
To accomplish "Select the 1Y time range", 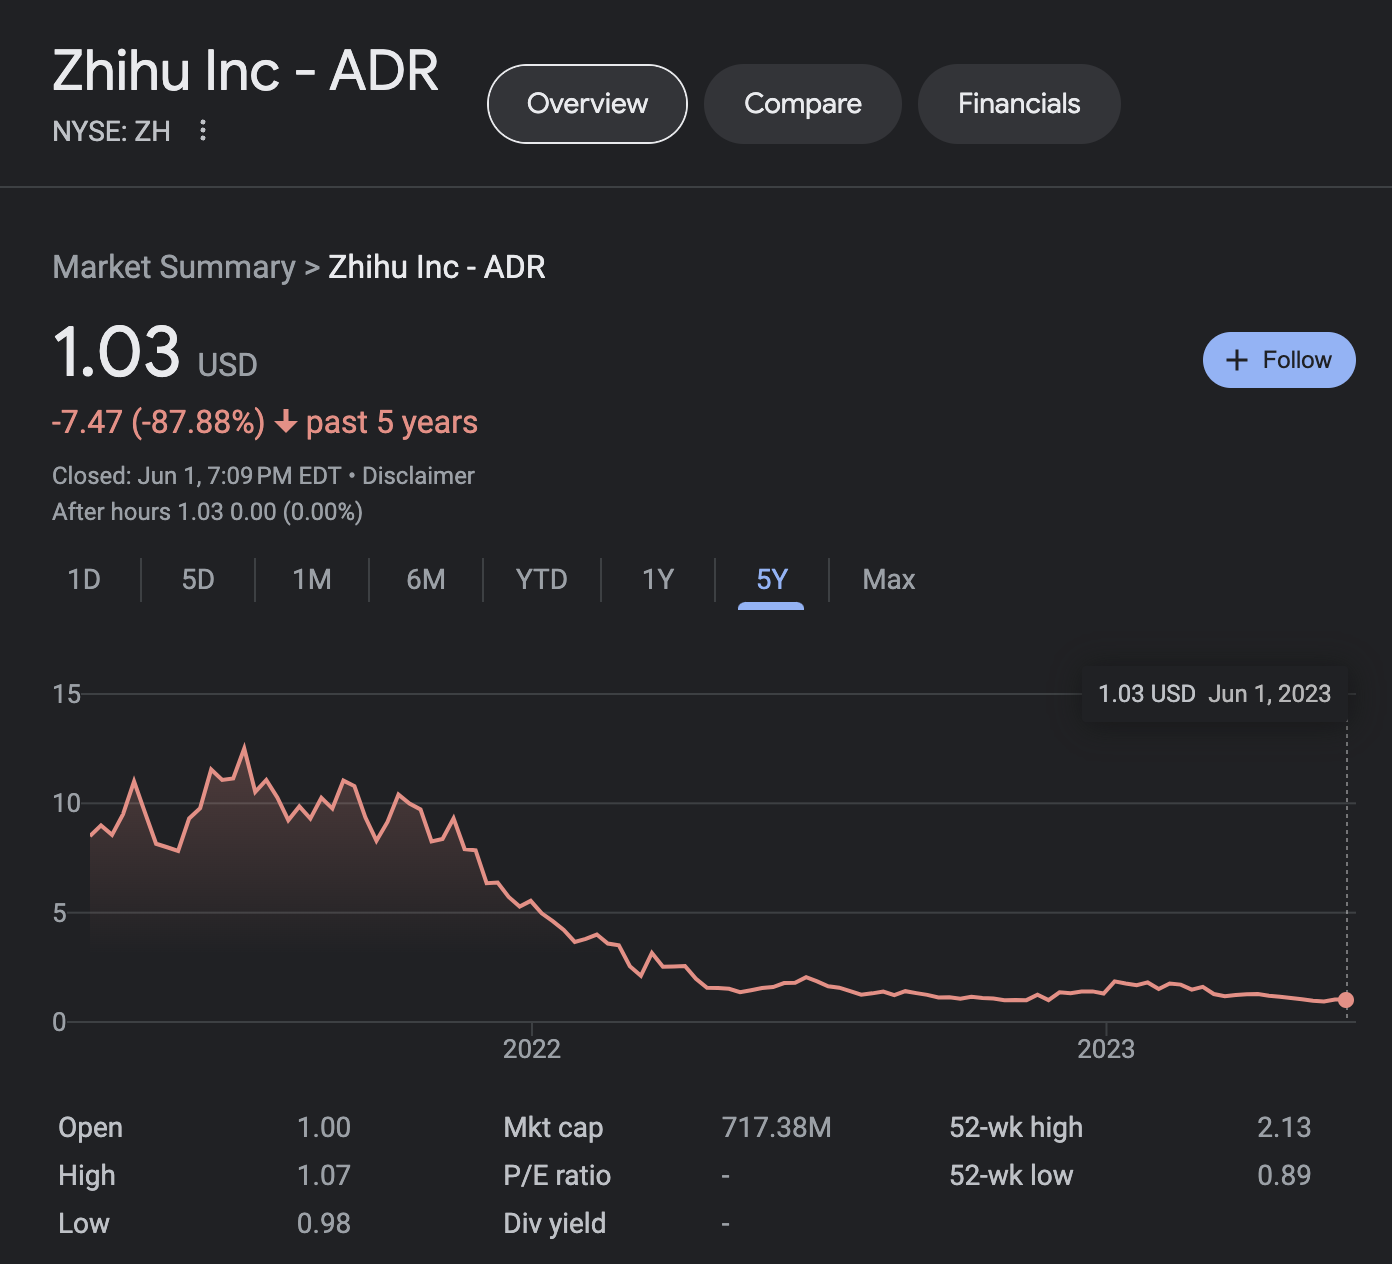I will (658, 580).
